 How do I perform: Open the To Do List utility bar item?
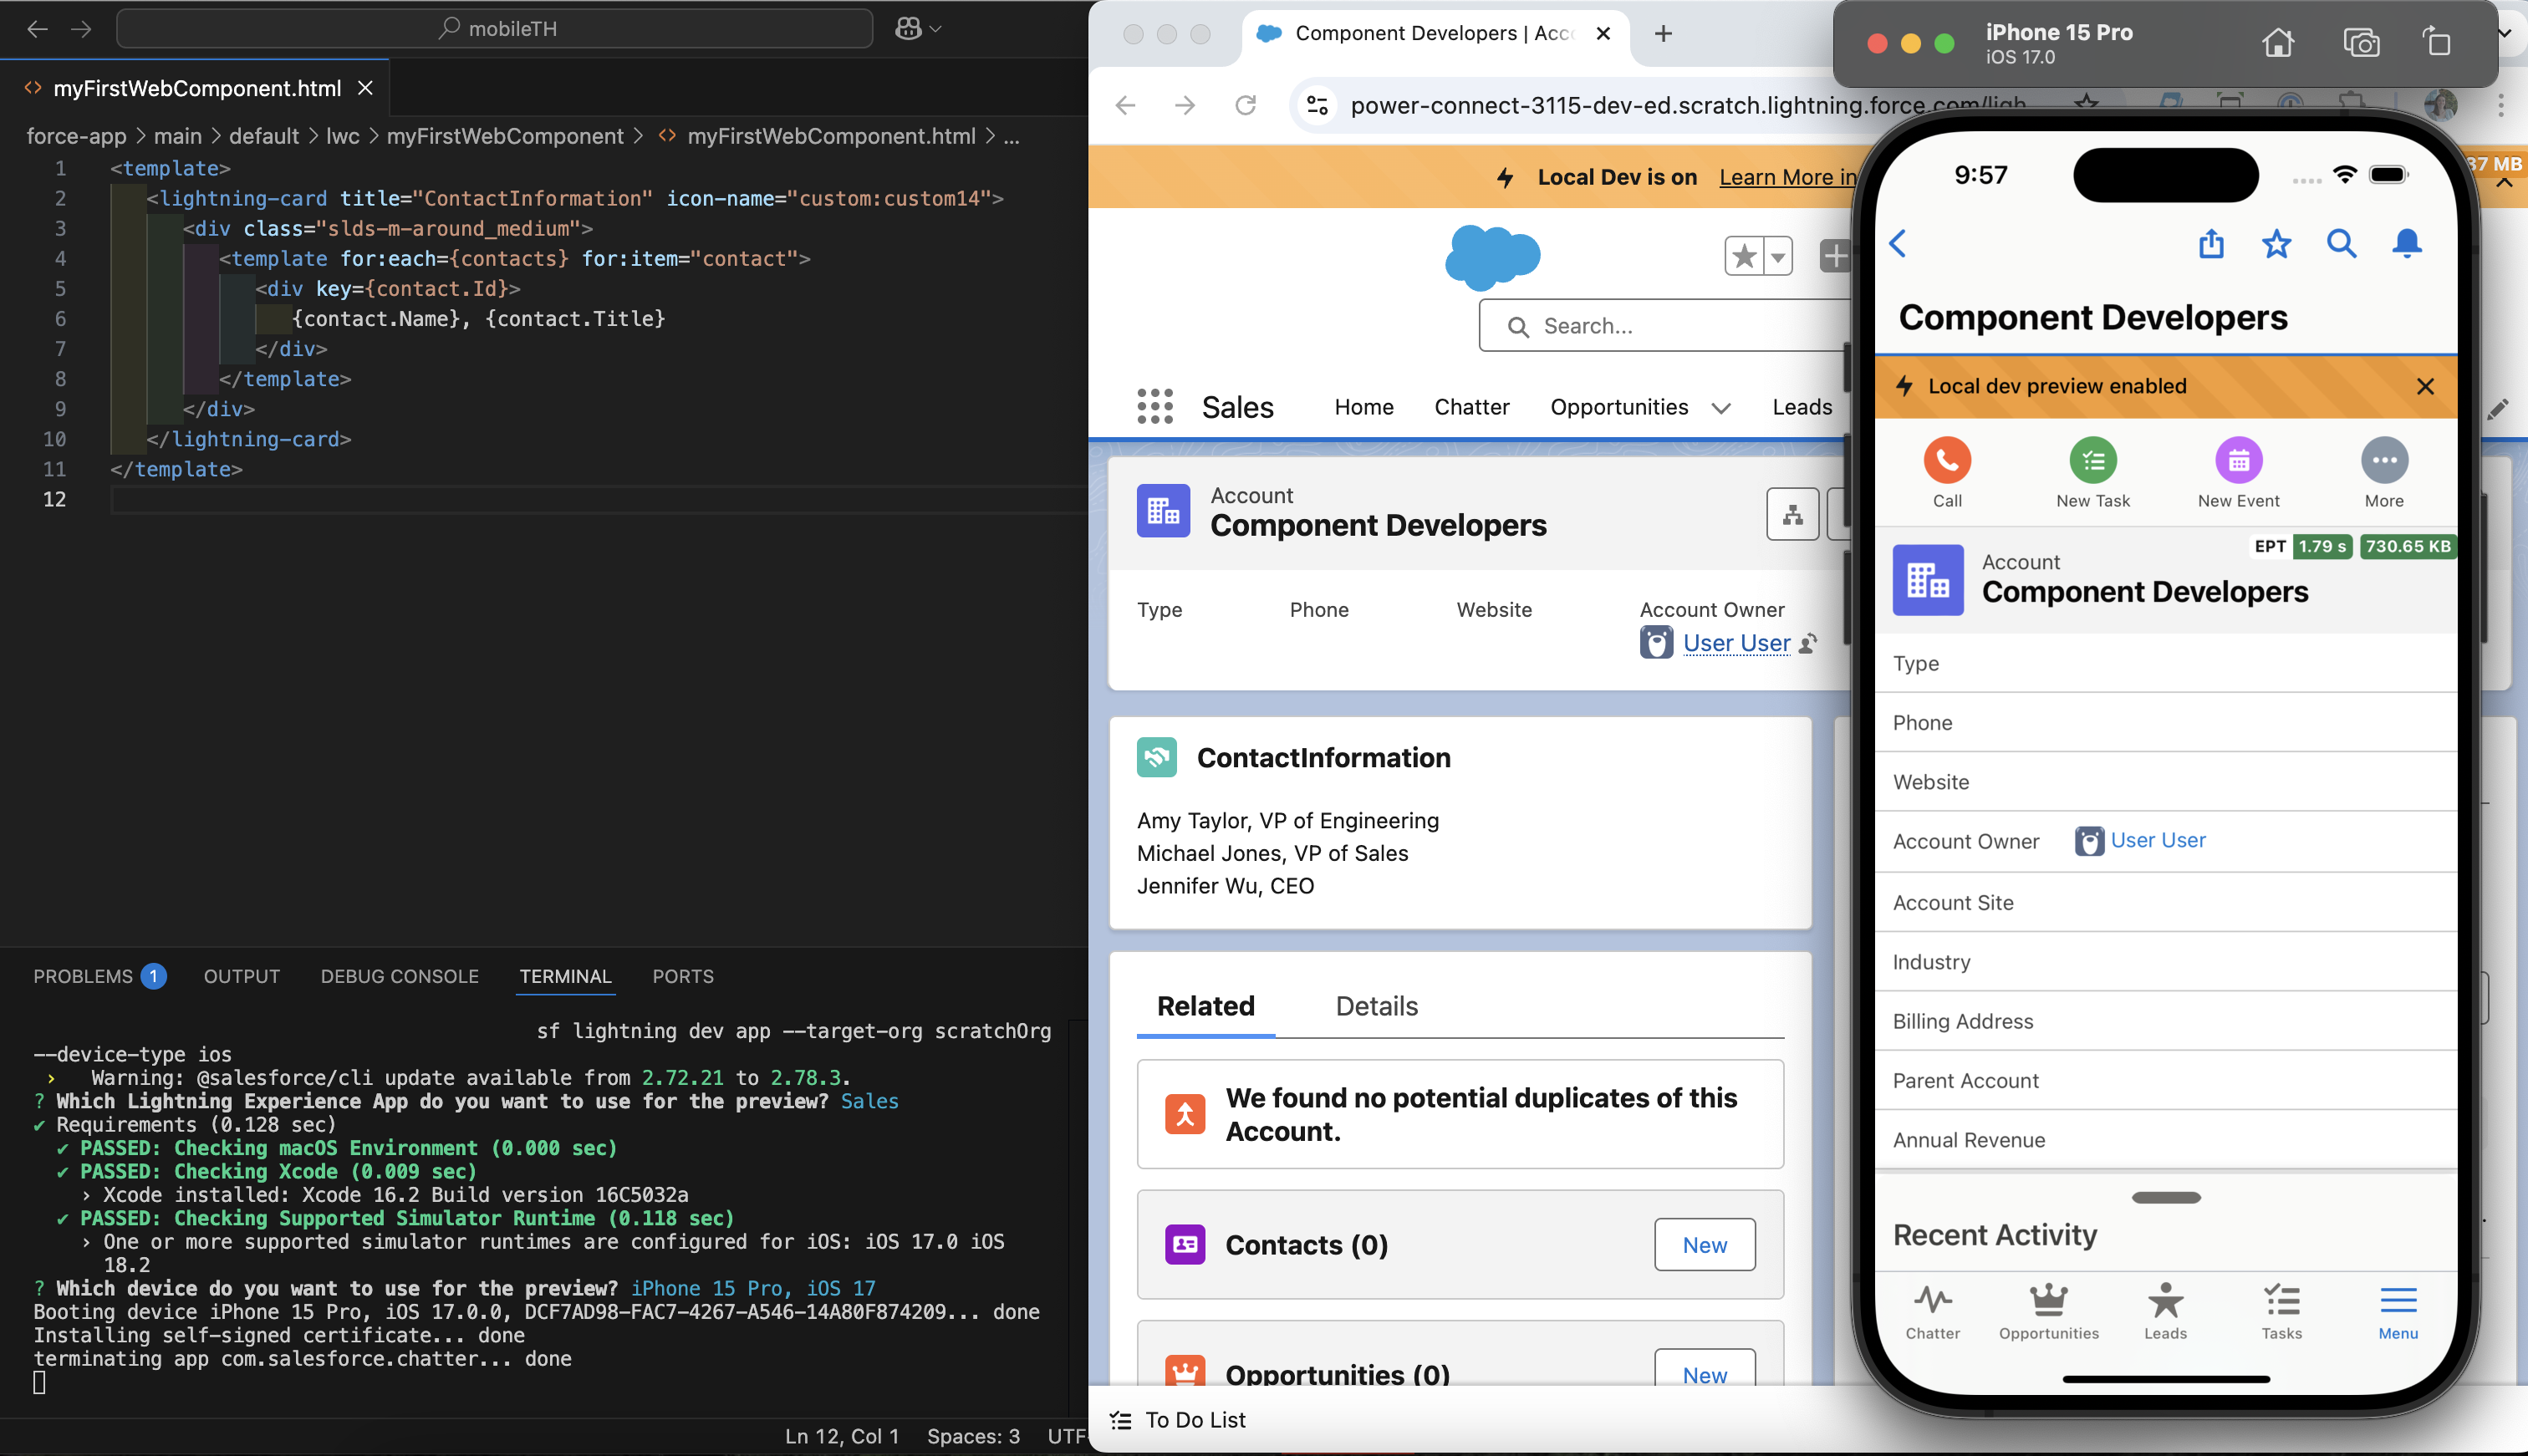(x=1178, y=1420)
